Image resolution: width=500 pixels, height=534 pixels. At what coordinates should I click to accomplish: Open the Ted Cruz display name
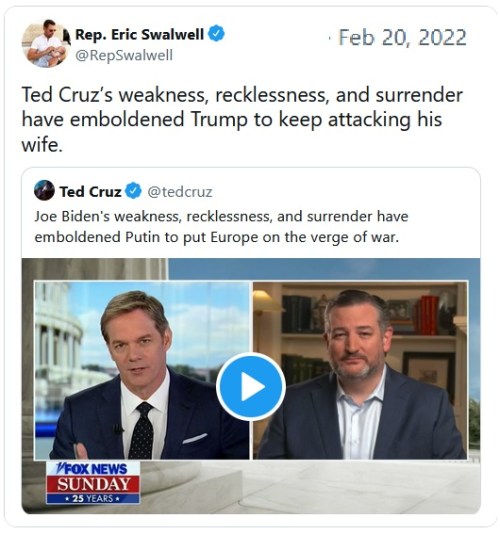point(91,192)
